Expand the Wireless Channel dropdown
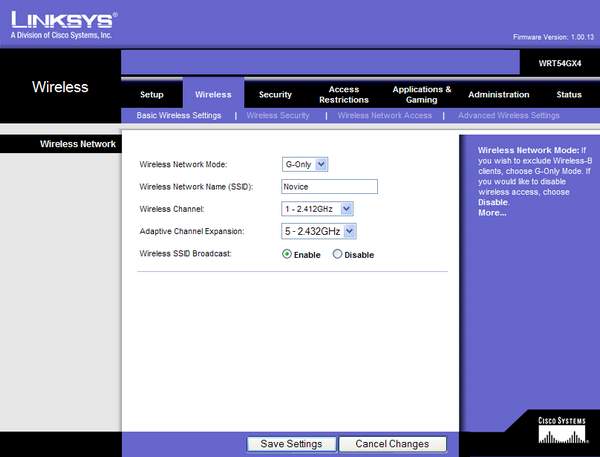This screenshot has width=600, height=457. tap(318, 208)
